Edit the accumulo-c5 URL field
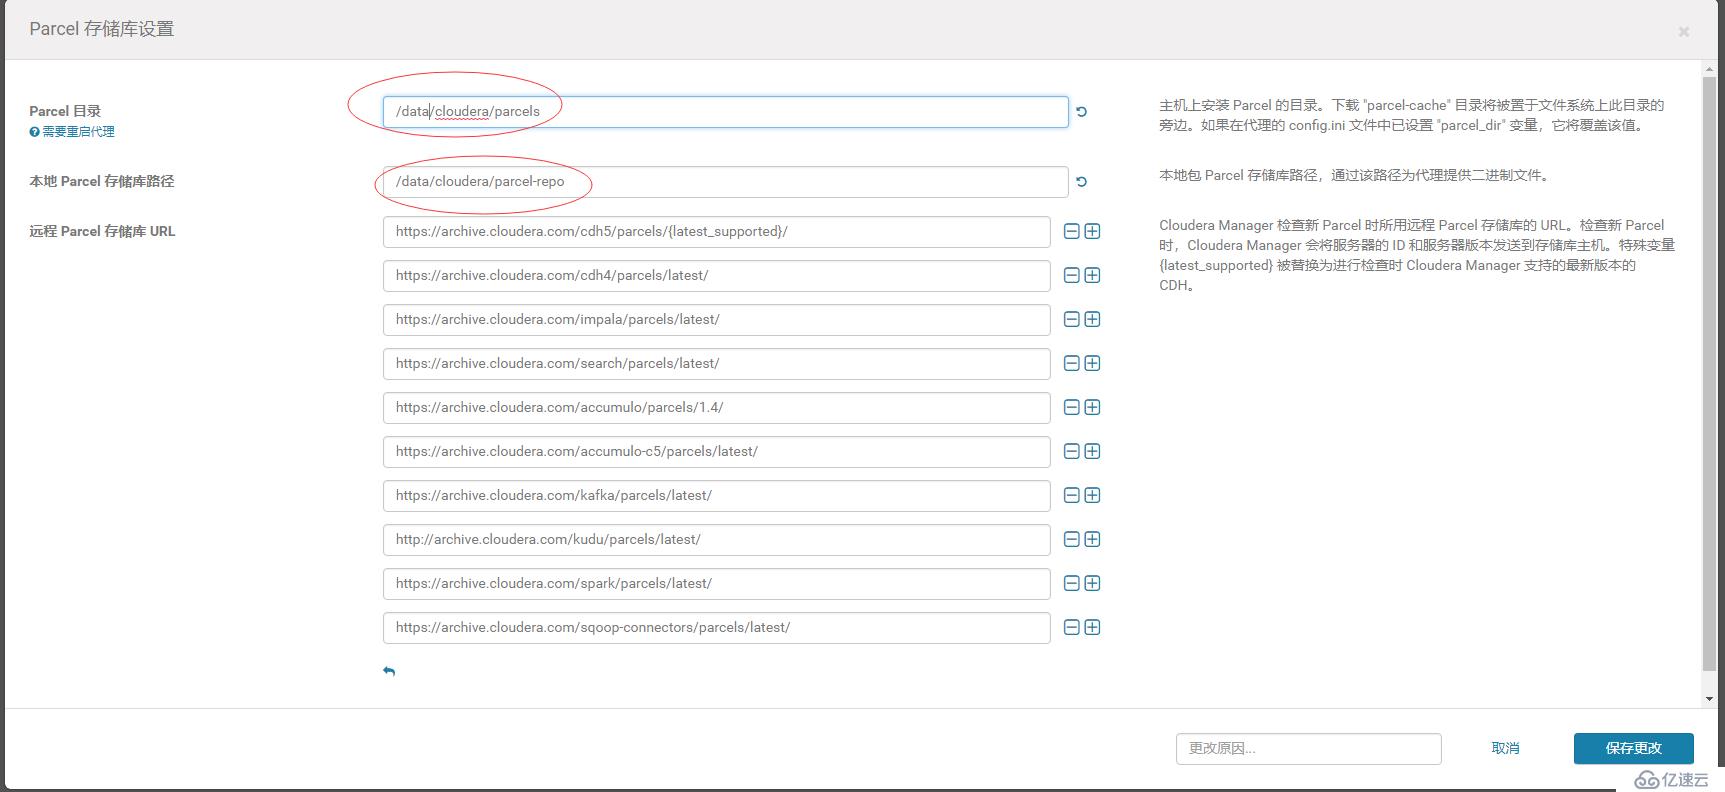 tap(716, 452)
